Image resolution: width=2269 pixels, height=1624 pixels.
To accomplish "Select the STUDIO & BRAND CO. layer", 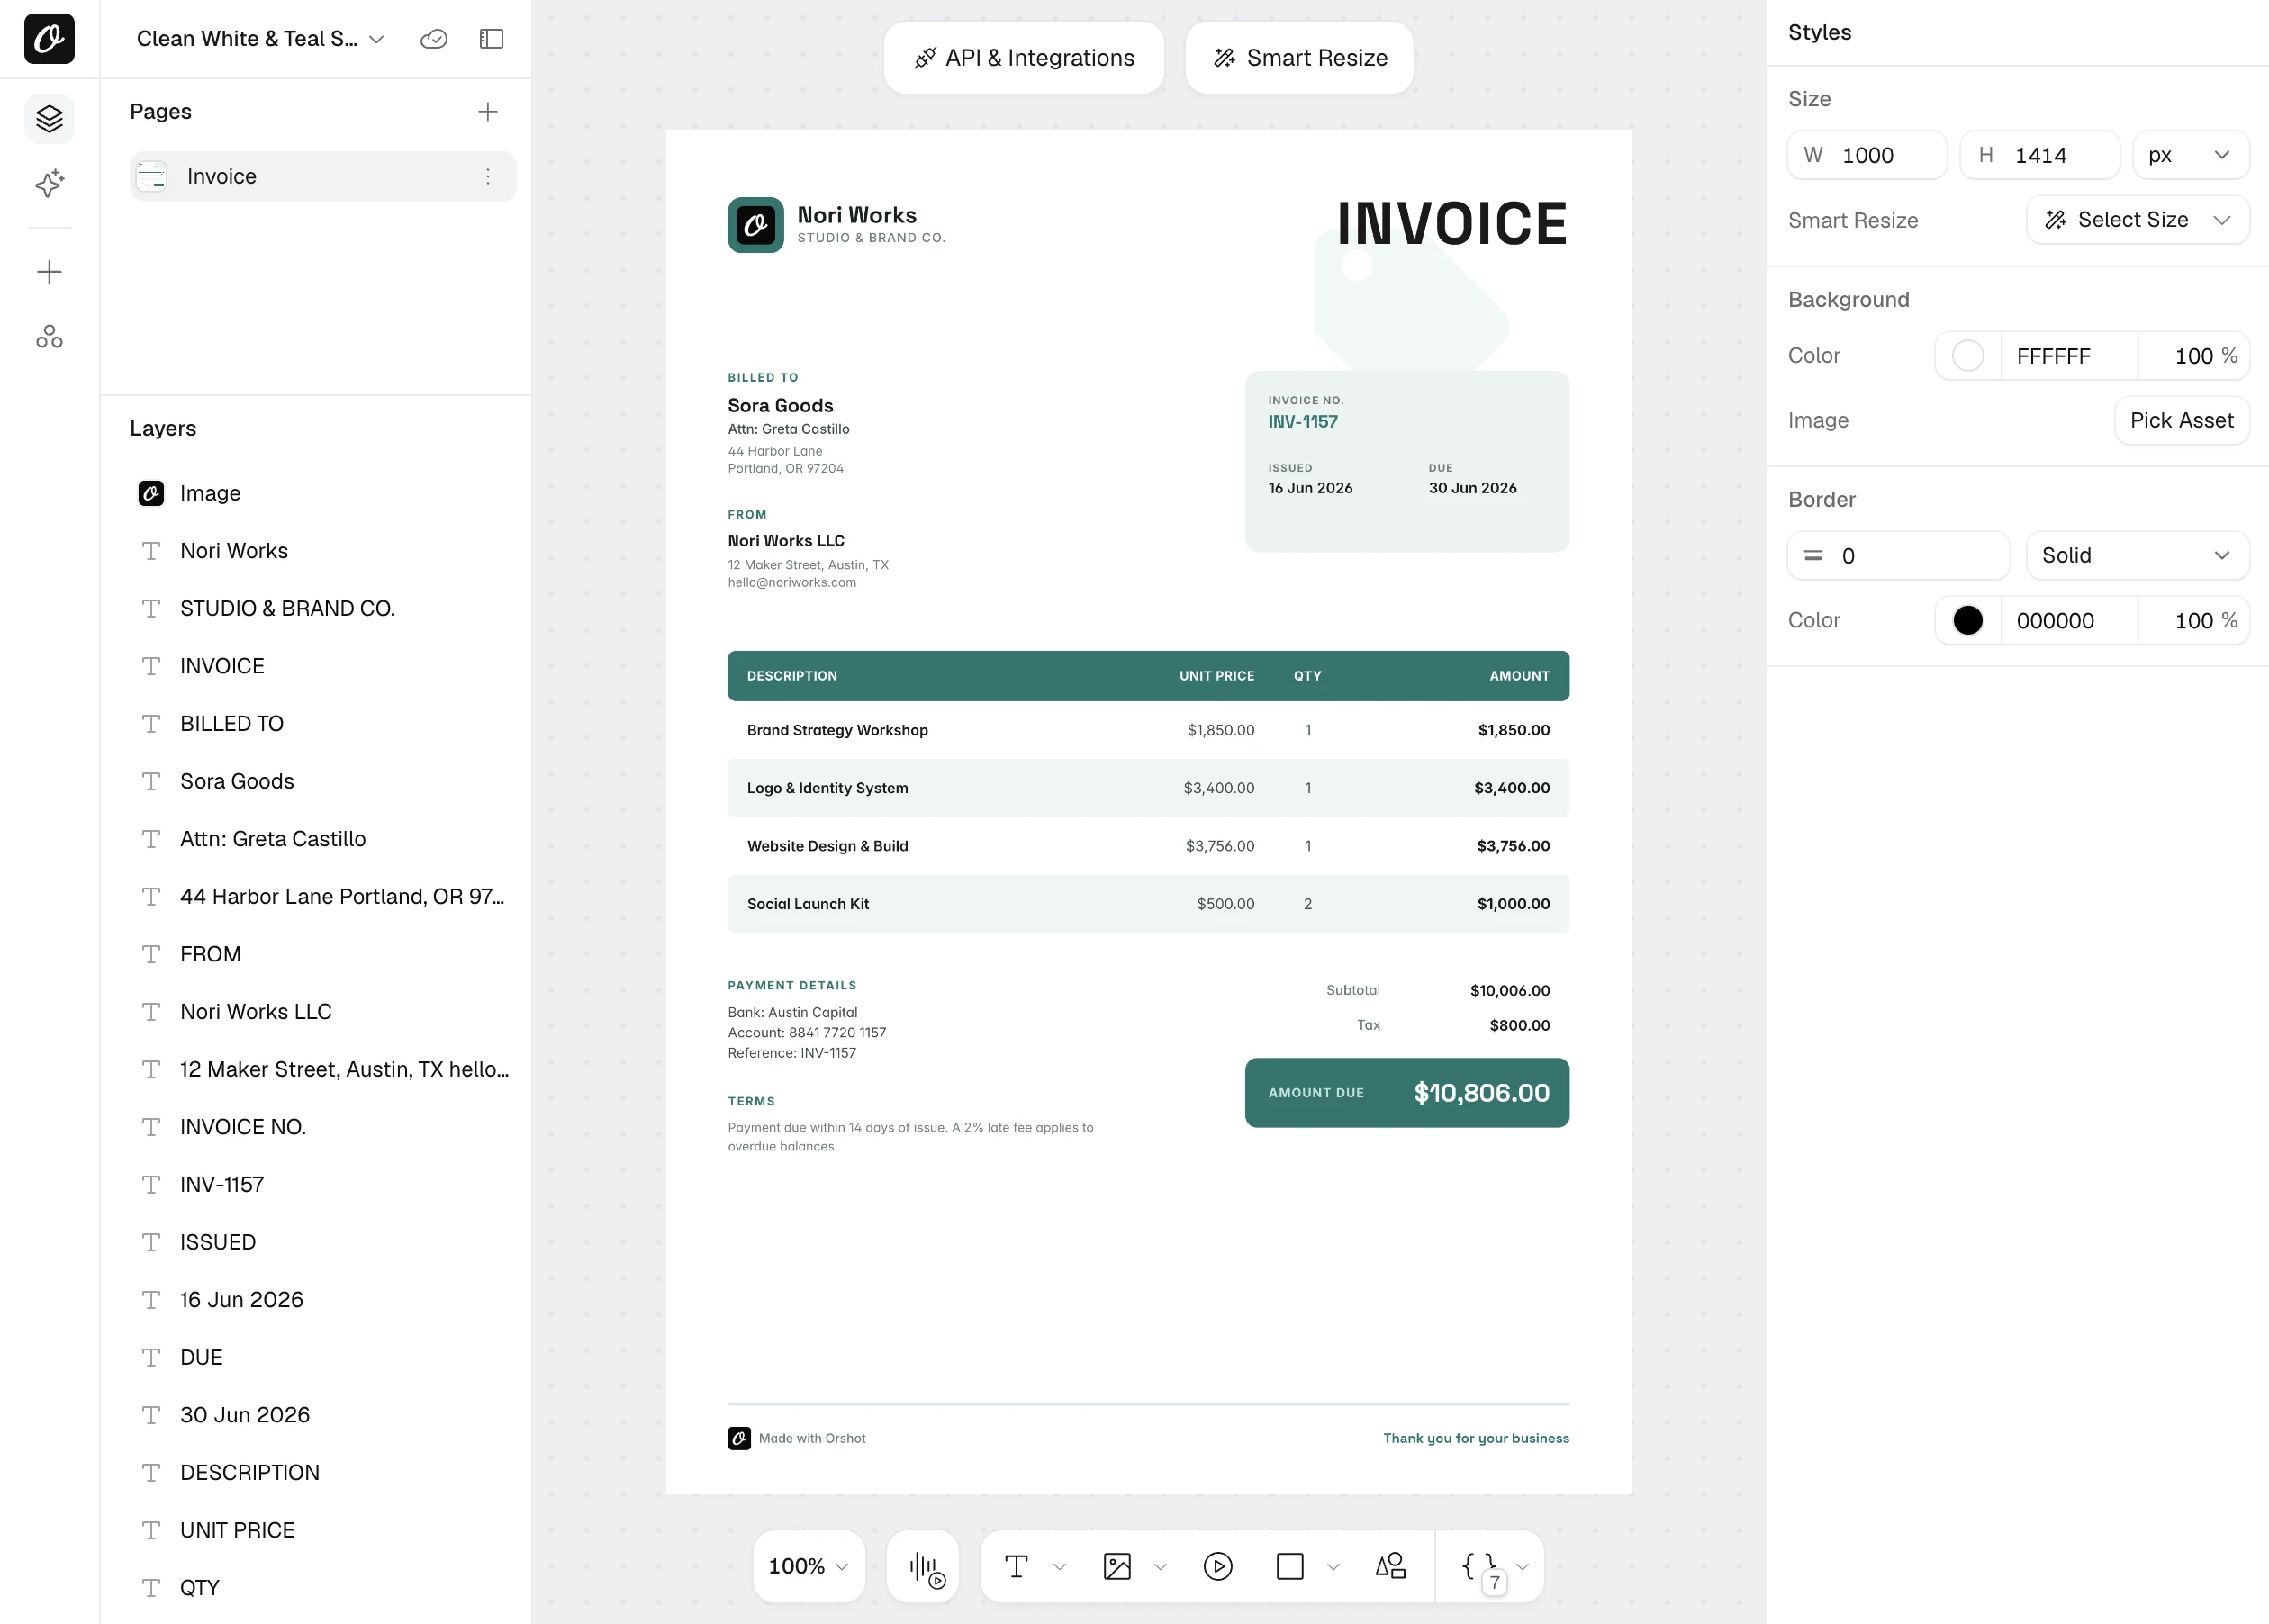I will pyautogui.click(x=322, y=608).
